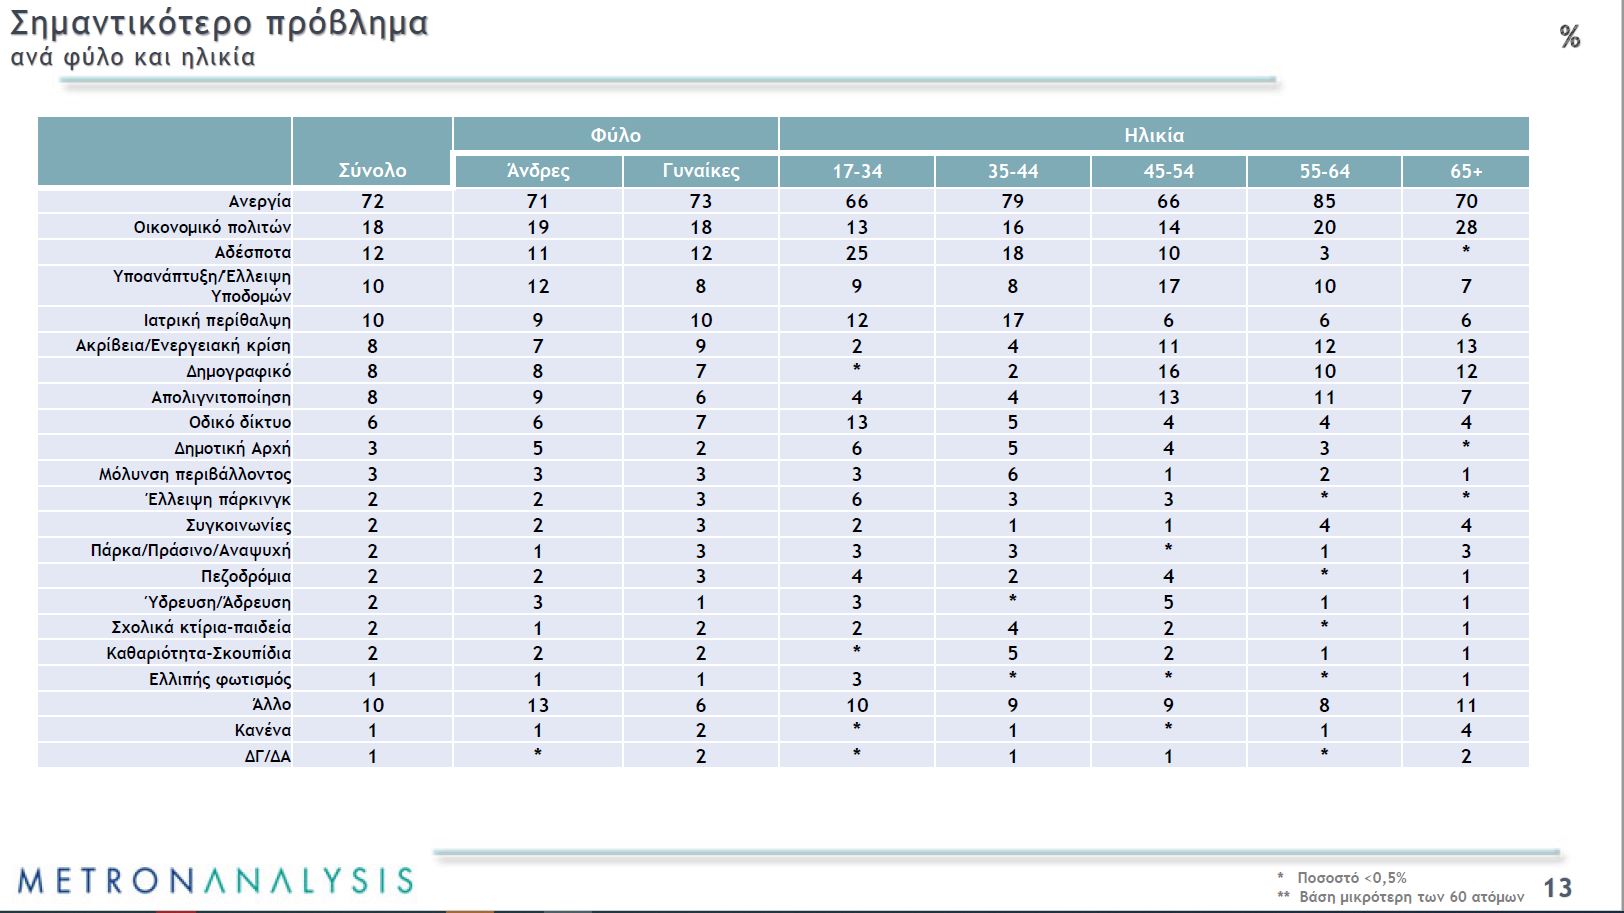
Task: Click the footnote 'Βάση μικρότερη των 60 ατόμων'
Action: (x=1411, y=897)
